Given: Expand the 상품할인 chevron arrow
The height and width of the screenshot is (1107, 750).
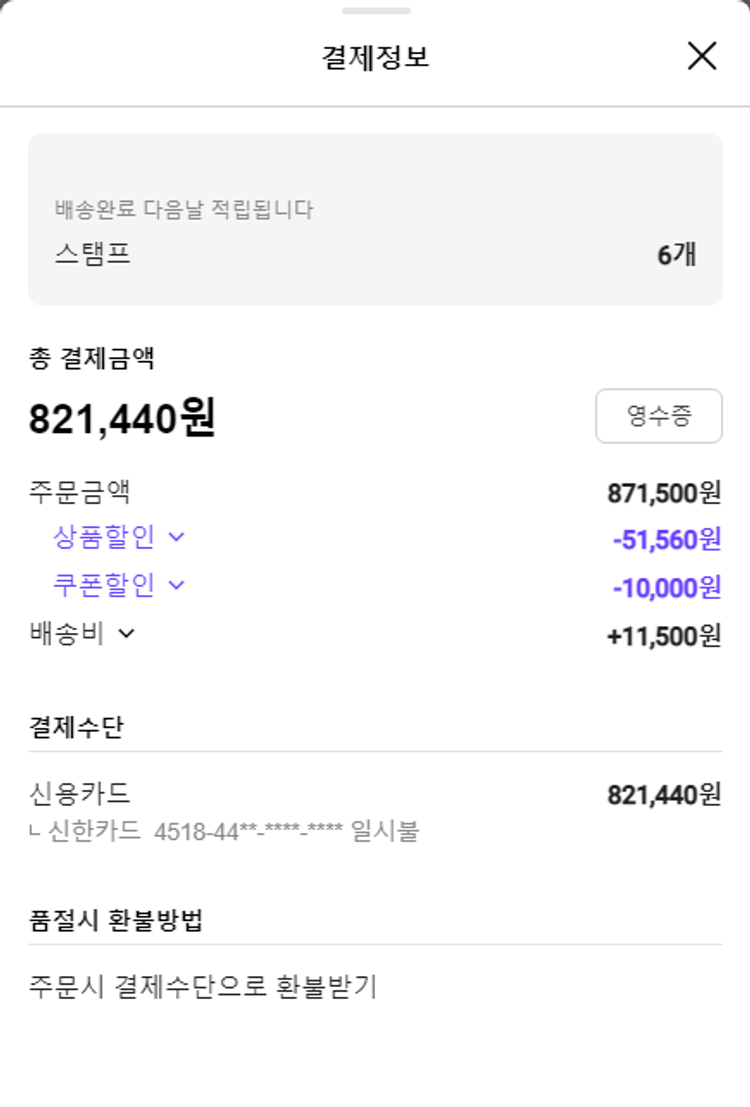Looking at the screenshot, I should click(x=177, y=537).
